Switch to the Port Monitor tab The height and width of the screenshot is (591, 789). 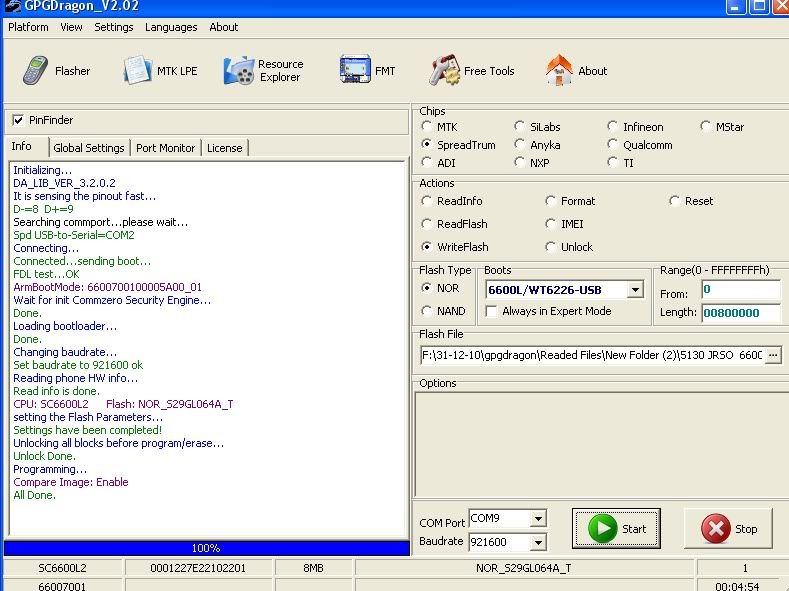click(x=165, y=148)
